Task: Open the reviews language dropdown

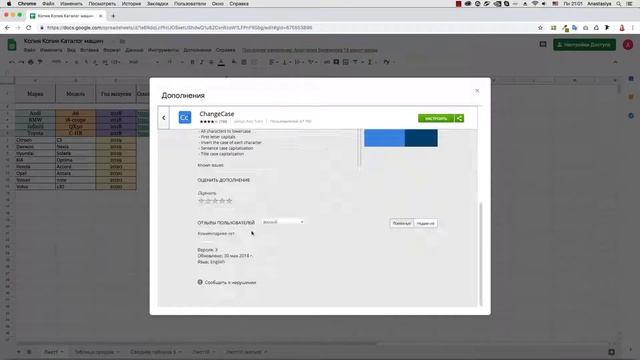Action: pos(283,222)
